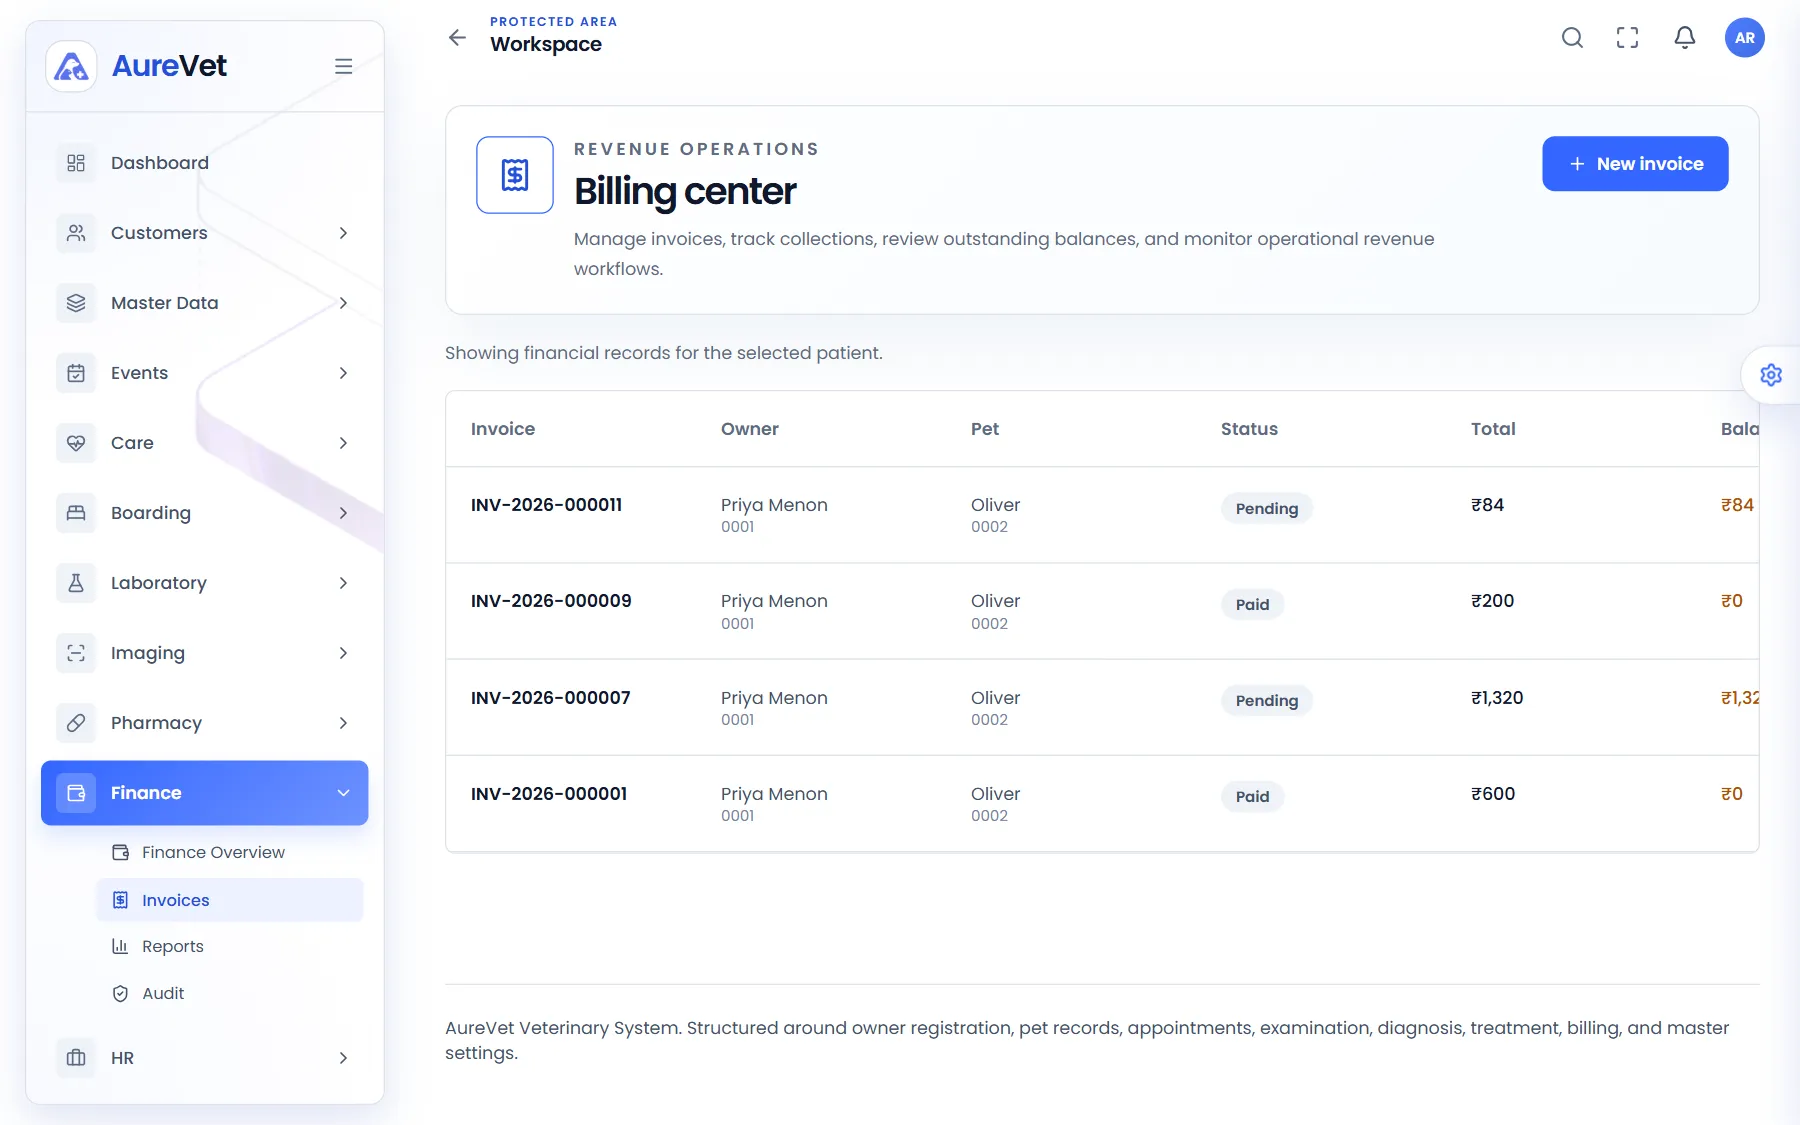Click the ₹600 total value
Viewport: 1800px width, 1125px height.
(1493, 794)
